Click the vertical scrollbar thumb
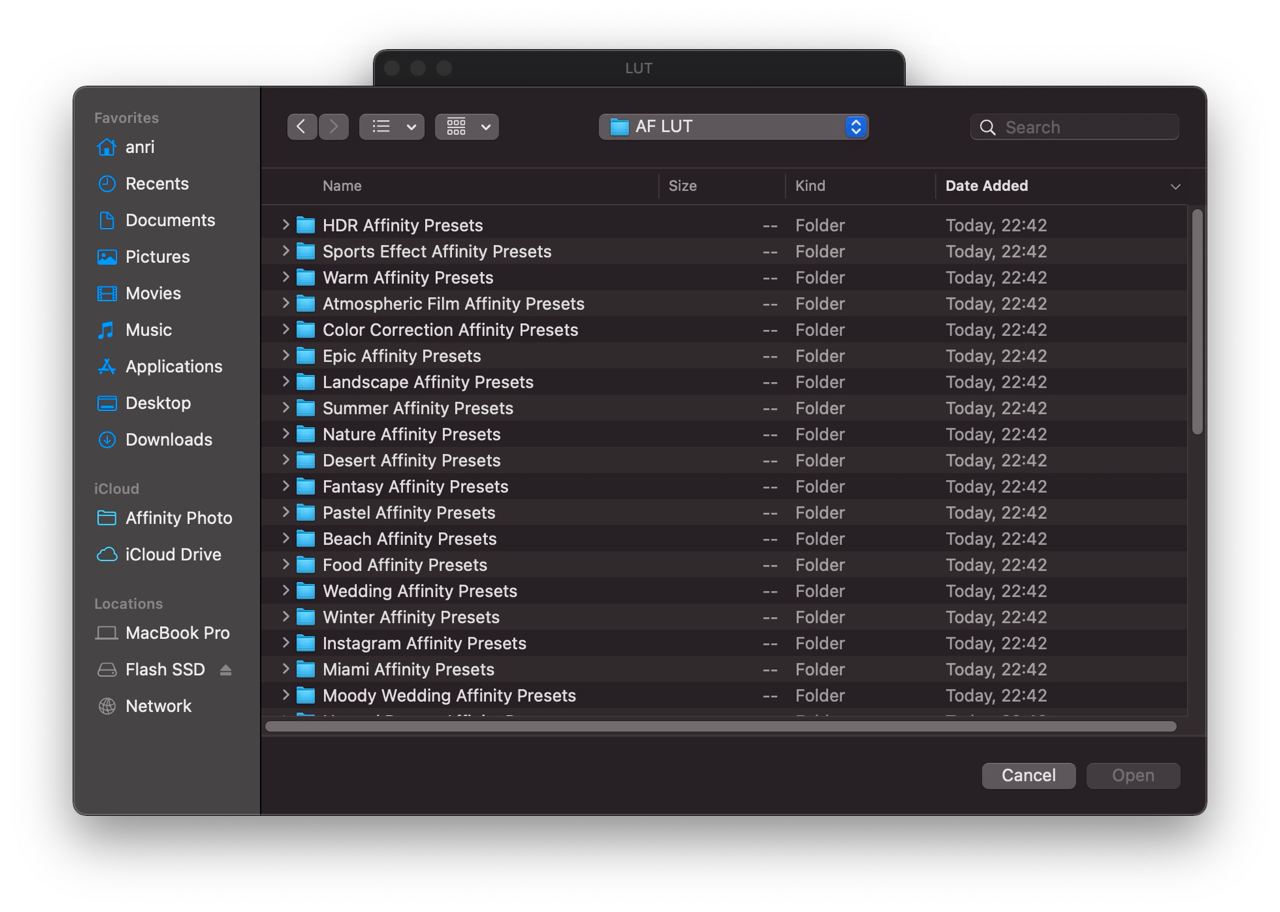The width and height of the screenshot is (1280, 912). pos(1197,322)
